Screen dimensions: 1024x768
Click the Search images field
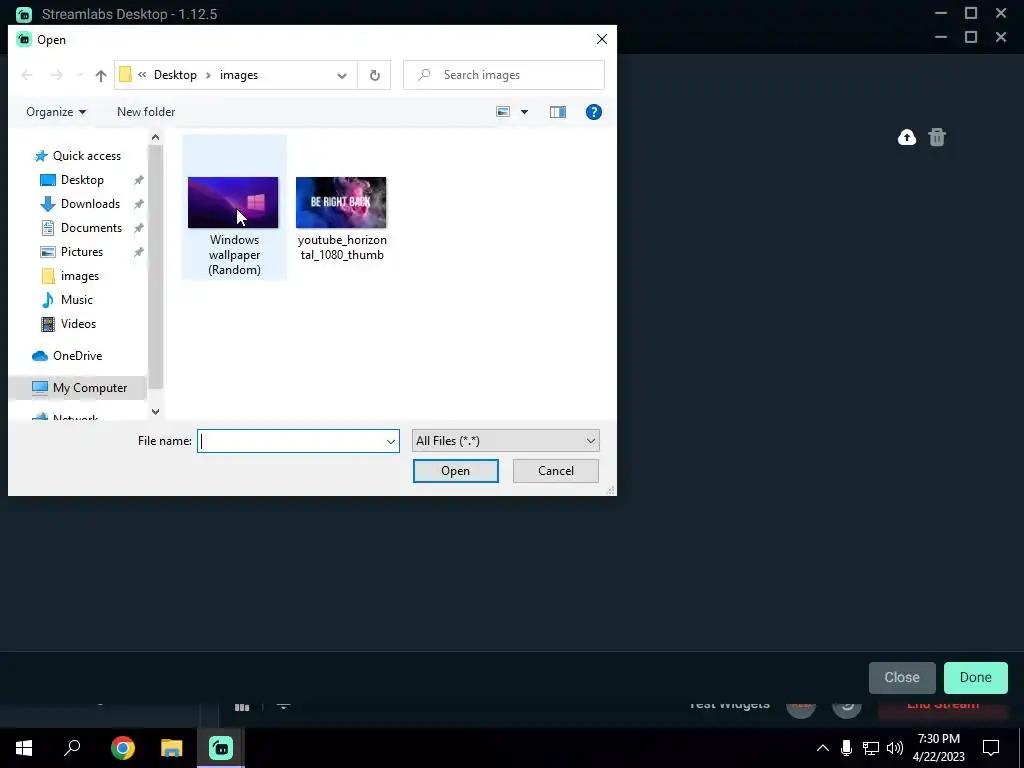pos(504,75)
